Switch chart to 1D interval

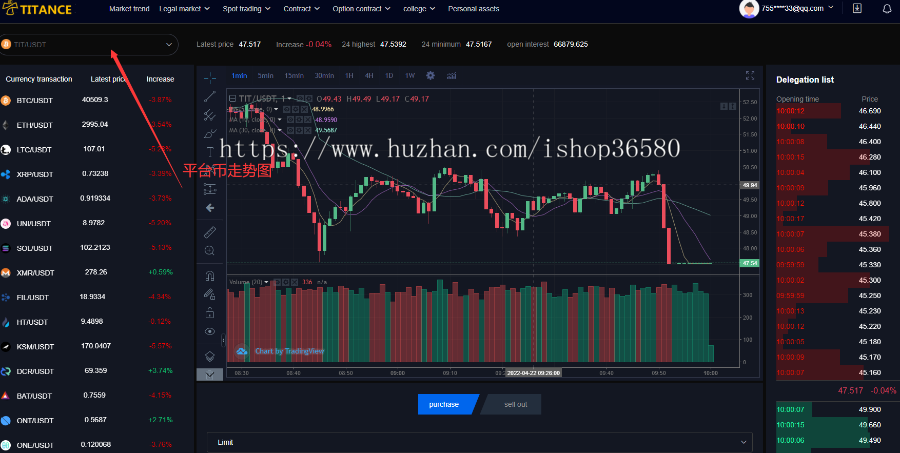pos(389,76)
